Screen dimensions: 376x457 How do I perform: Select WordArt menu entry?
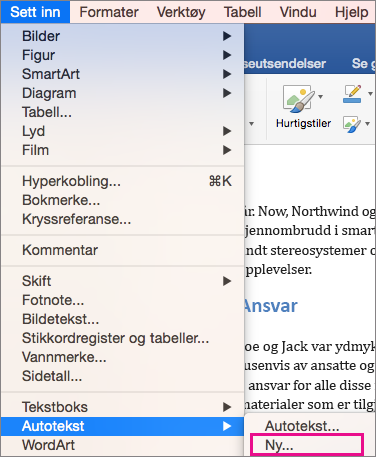point(122,445)
